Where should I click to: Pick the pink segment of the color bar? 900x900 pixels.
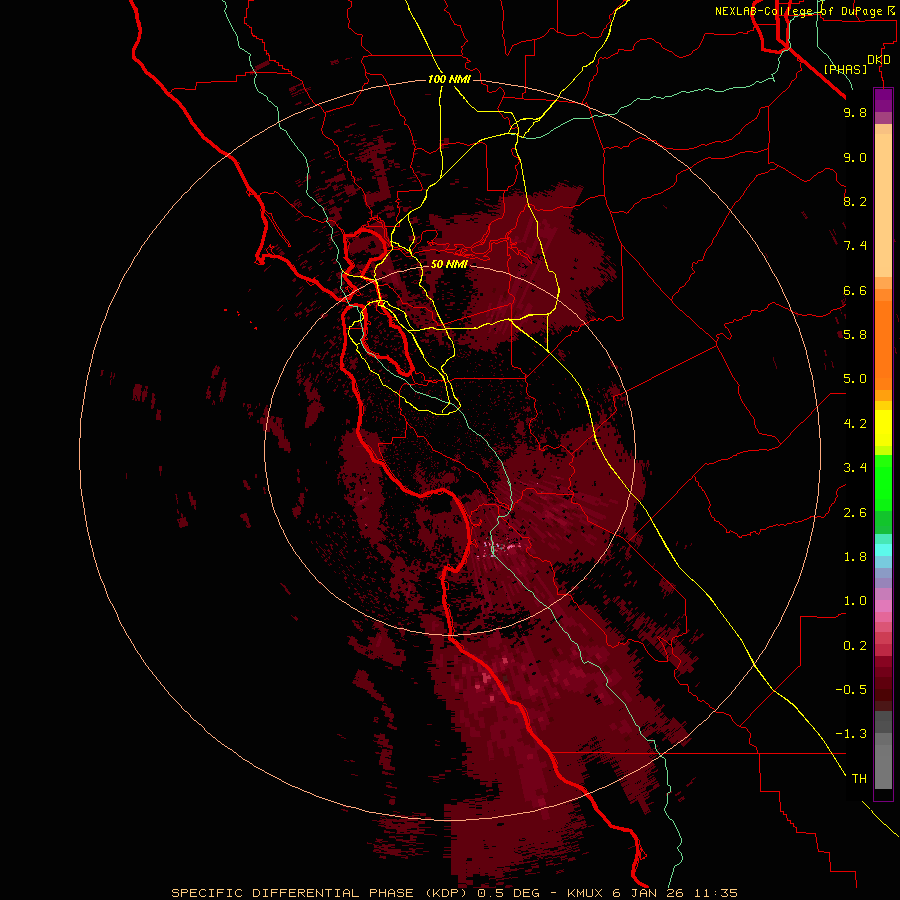pyautogui.click(x=883, y=606)
